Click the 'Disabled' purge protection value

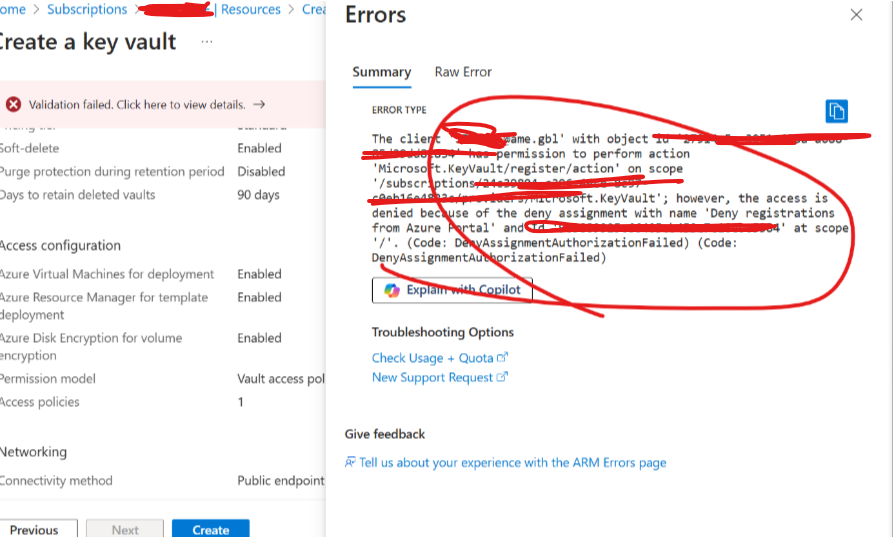261,171
